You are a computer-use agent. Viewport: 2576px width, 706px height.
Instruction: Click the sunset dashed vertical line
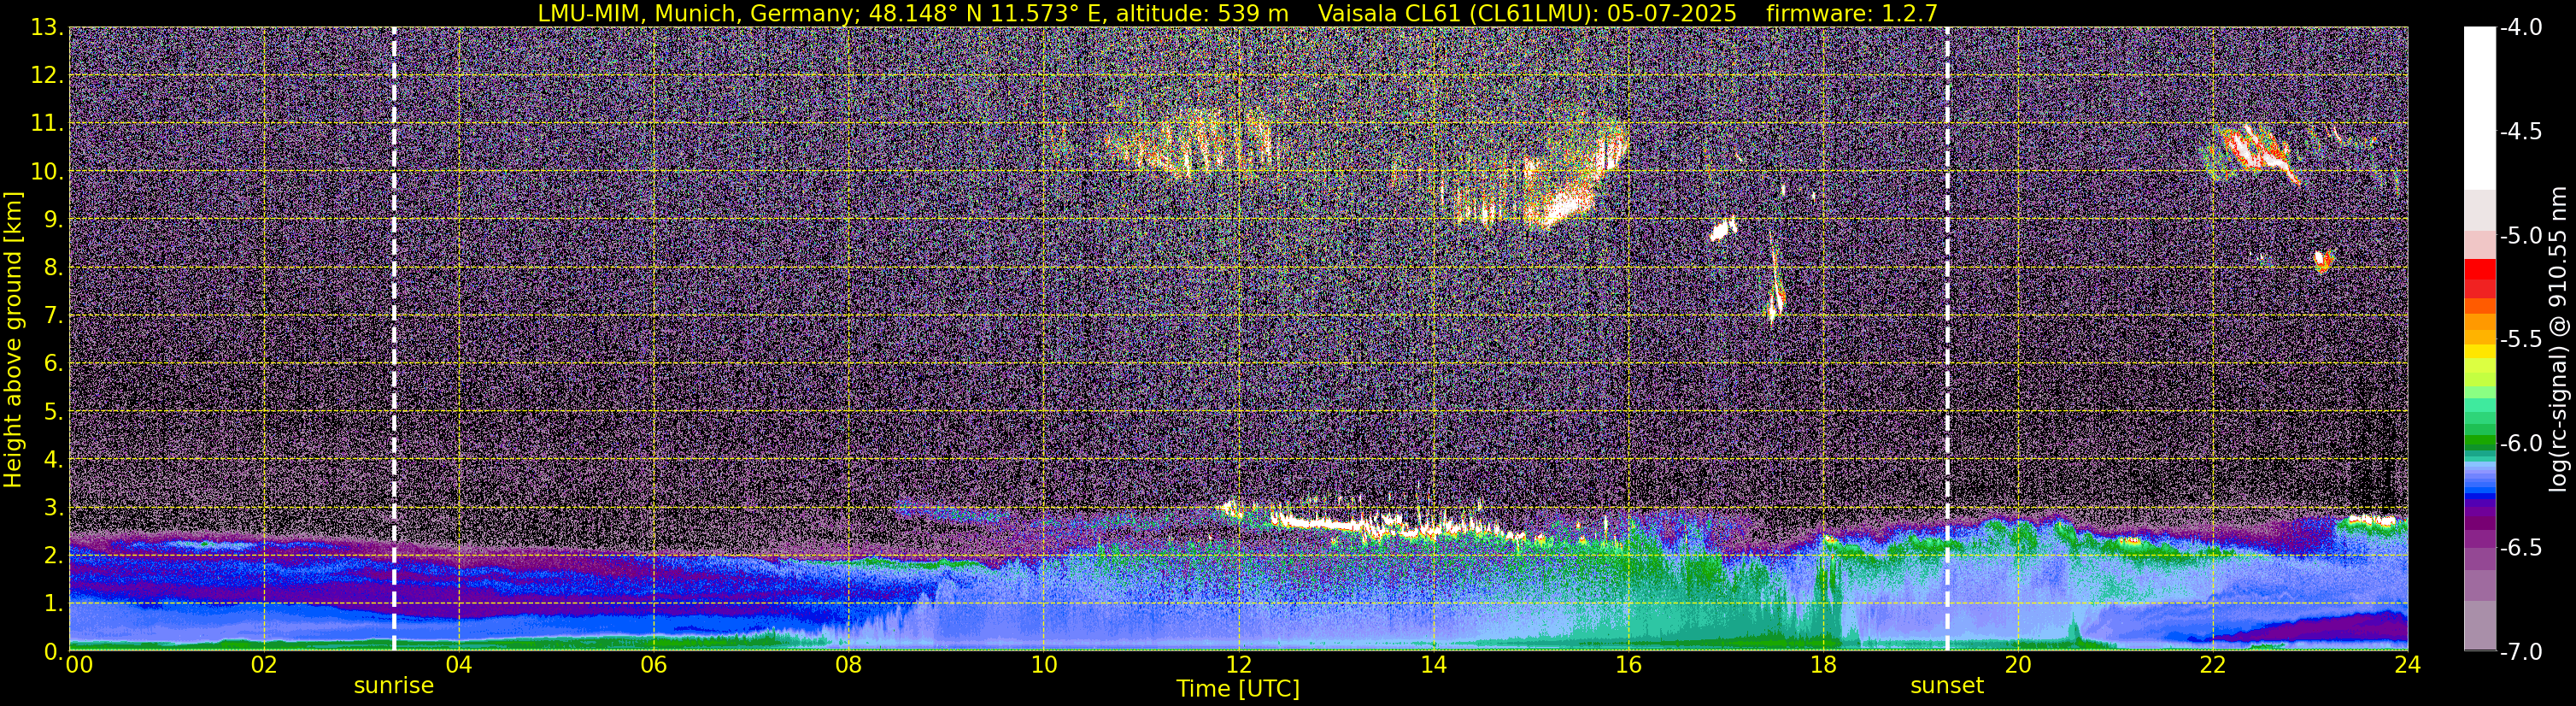pyautogui.click(x=1947, y=338)
